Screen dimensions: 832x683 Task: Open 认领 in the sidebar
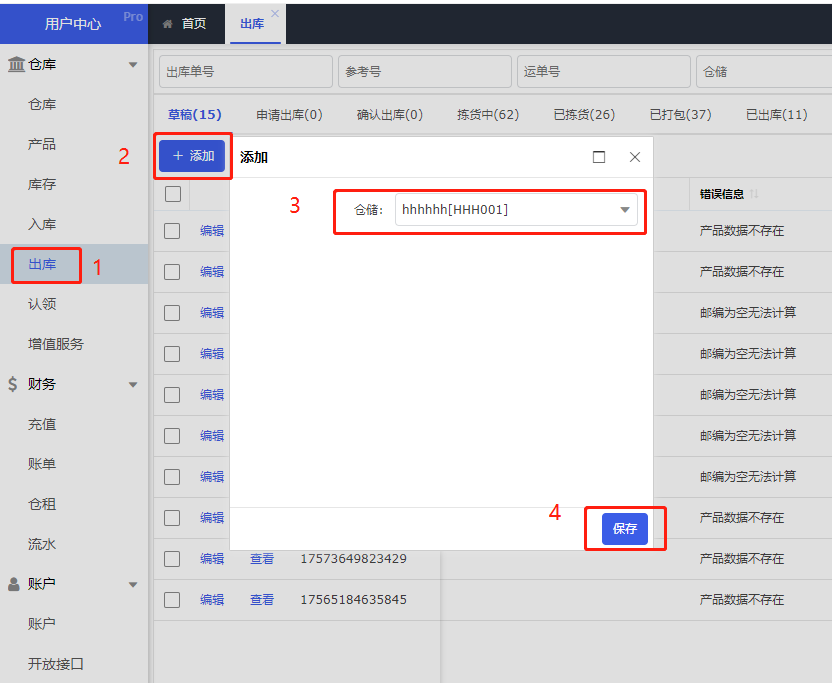coord(42,304)
